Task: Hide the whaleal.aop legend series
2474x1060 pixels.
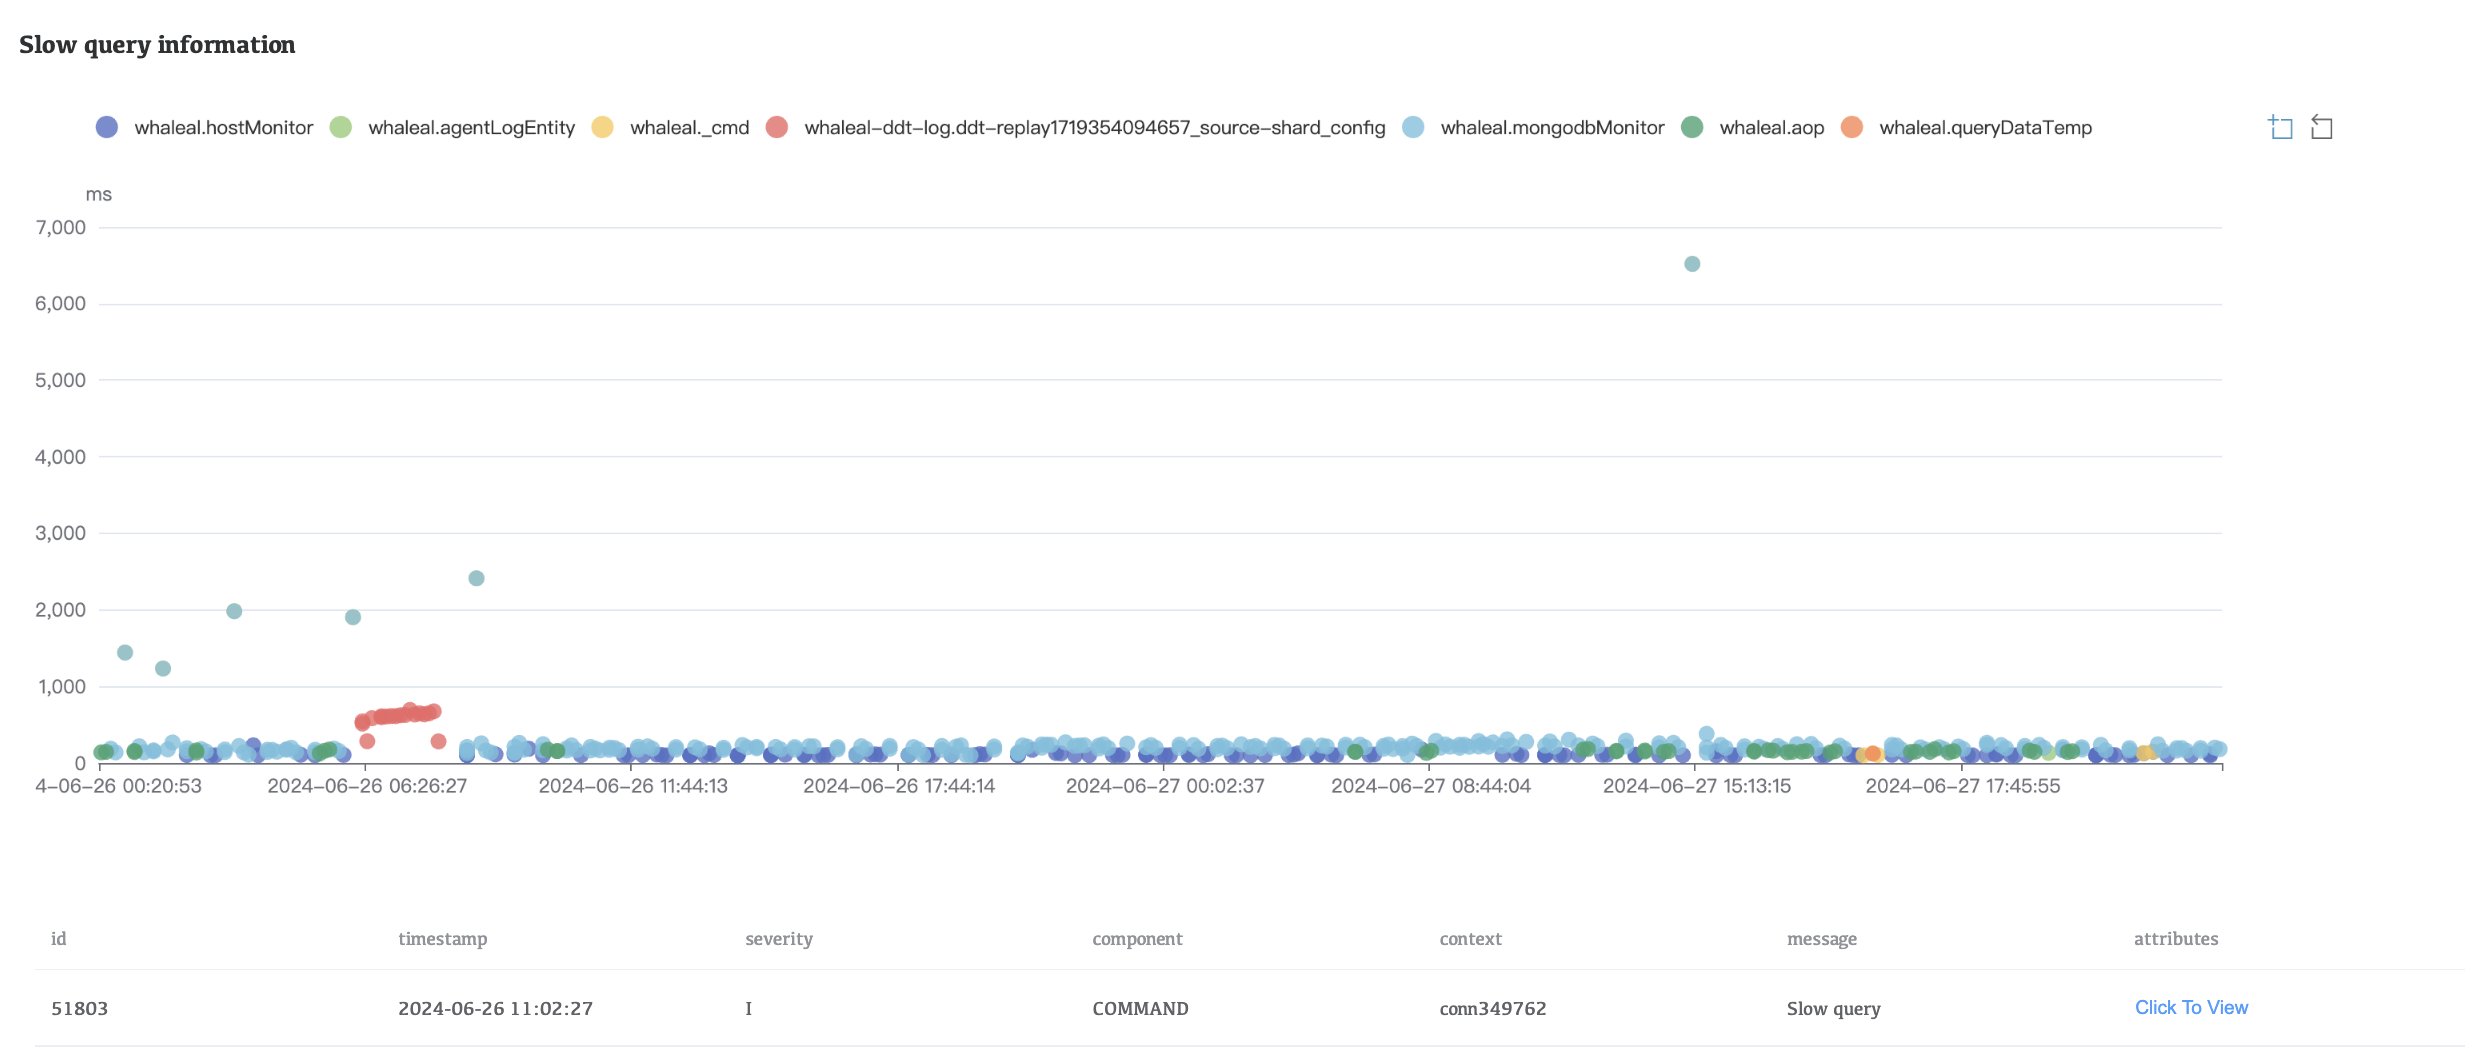Action: 1752,127
